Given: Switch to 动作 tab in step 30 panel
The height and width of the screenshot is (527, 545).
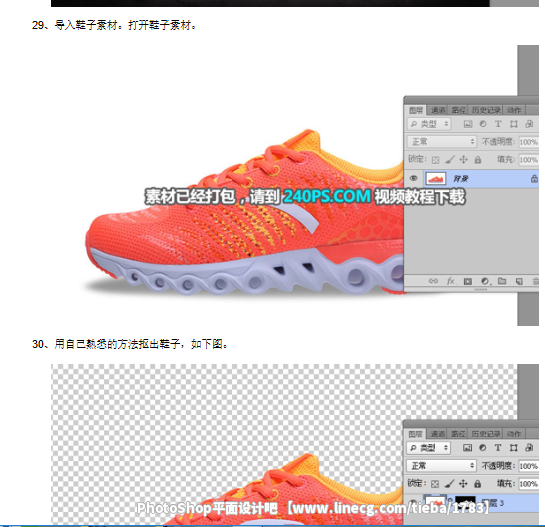Looking at the screenshot, I should (514, 434).
